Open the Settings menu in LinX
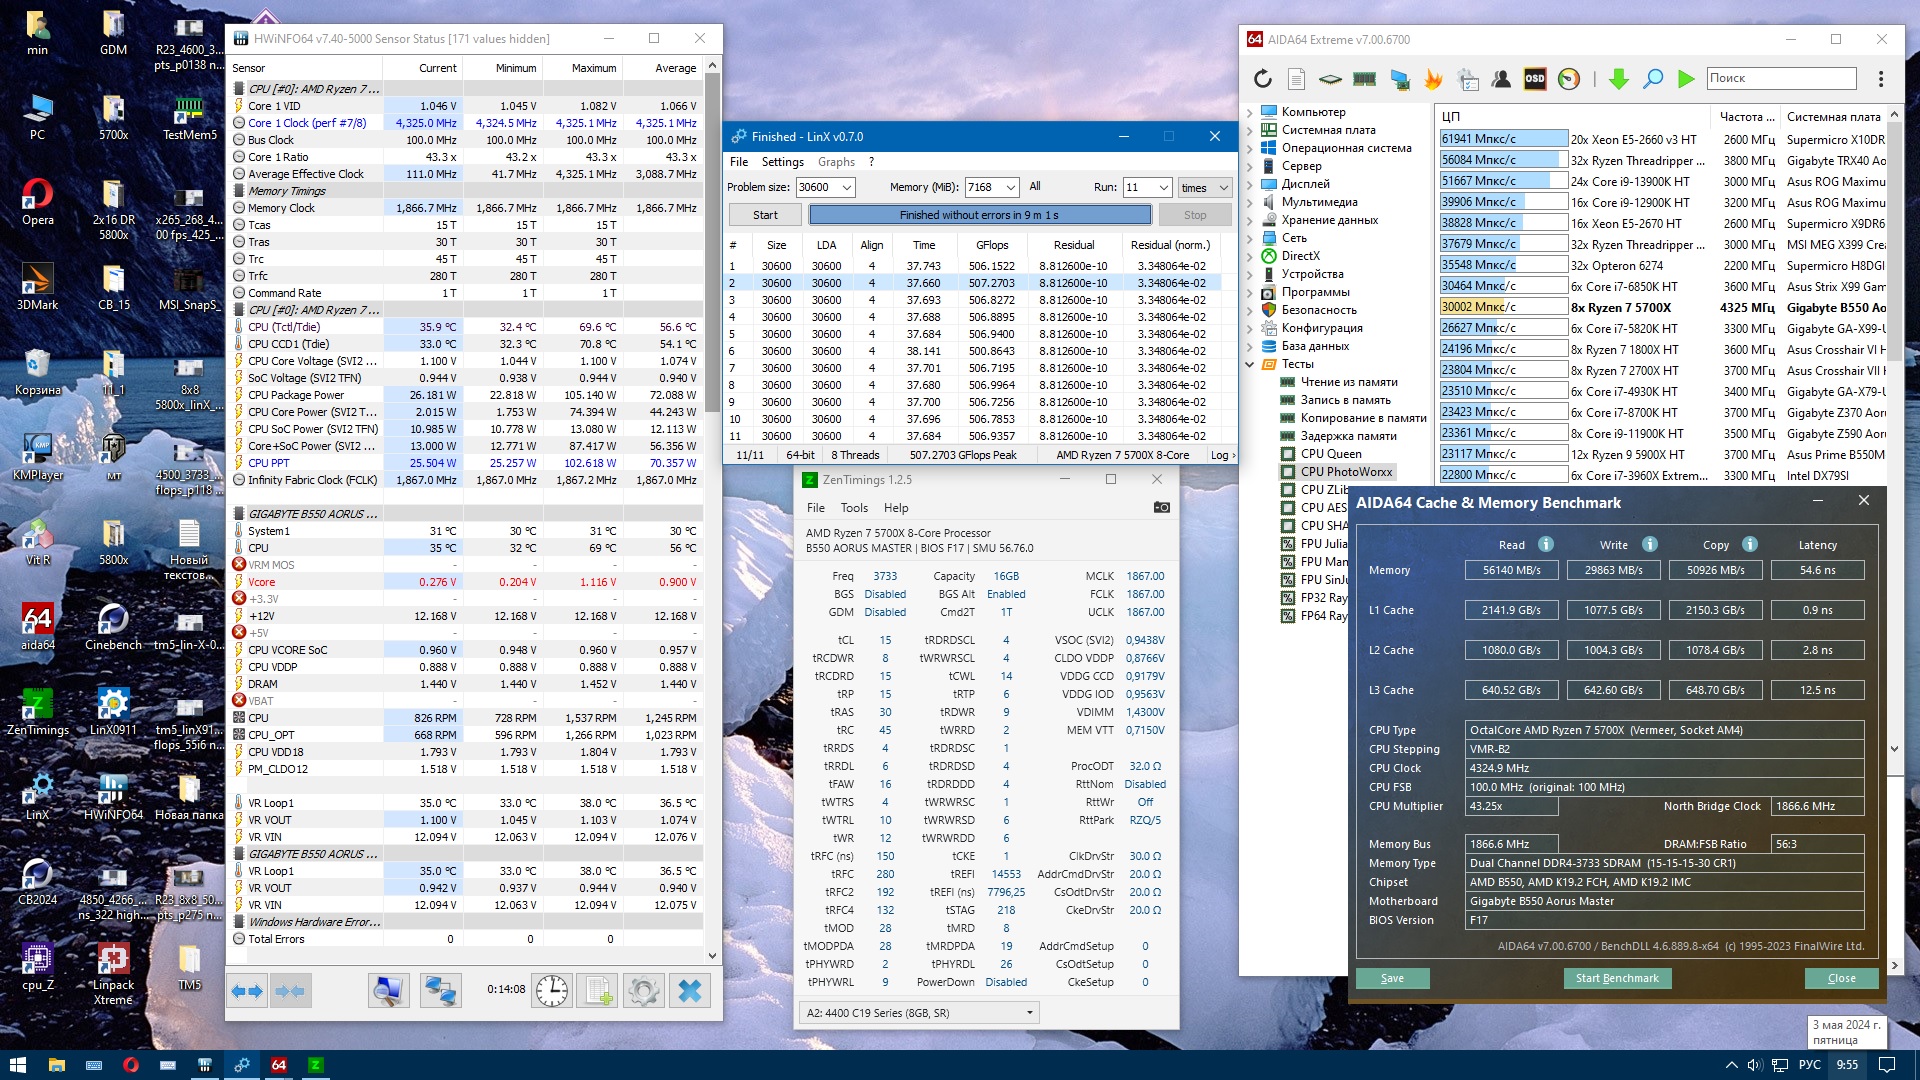Screen dimensions: 1920x1080 click(x=782, y=162)
